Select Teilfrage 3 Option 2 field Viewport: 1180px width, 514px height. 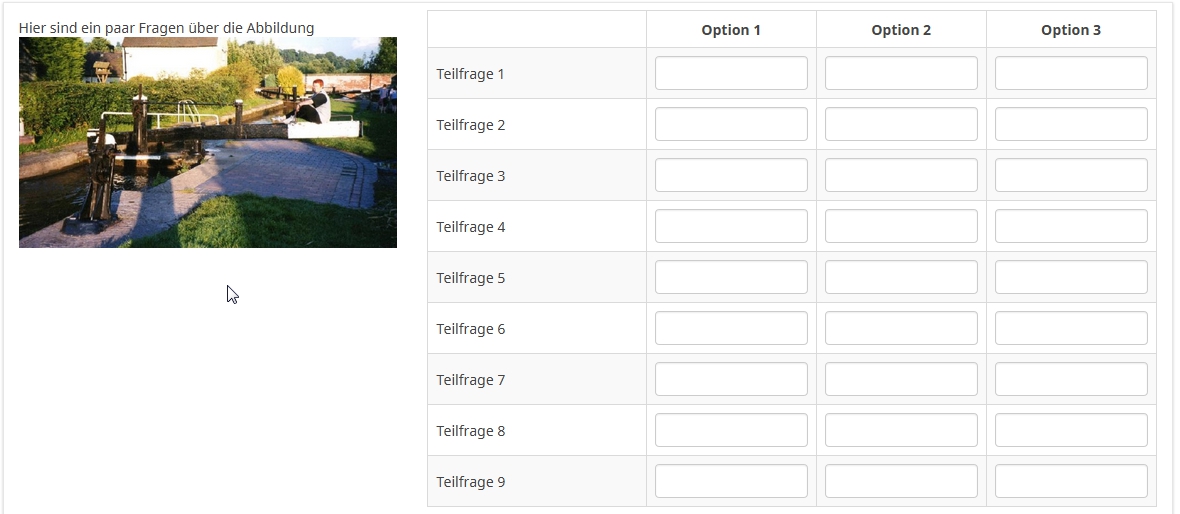(901, 175)
